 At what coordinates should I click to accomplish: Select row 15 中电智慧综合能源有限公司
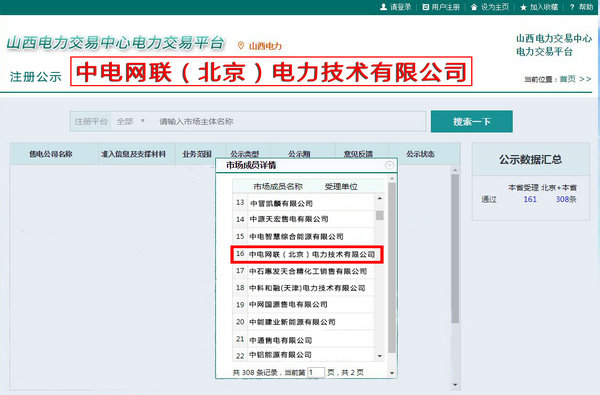click(303, 237)
